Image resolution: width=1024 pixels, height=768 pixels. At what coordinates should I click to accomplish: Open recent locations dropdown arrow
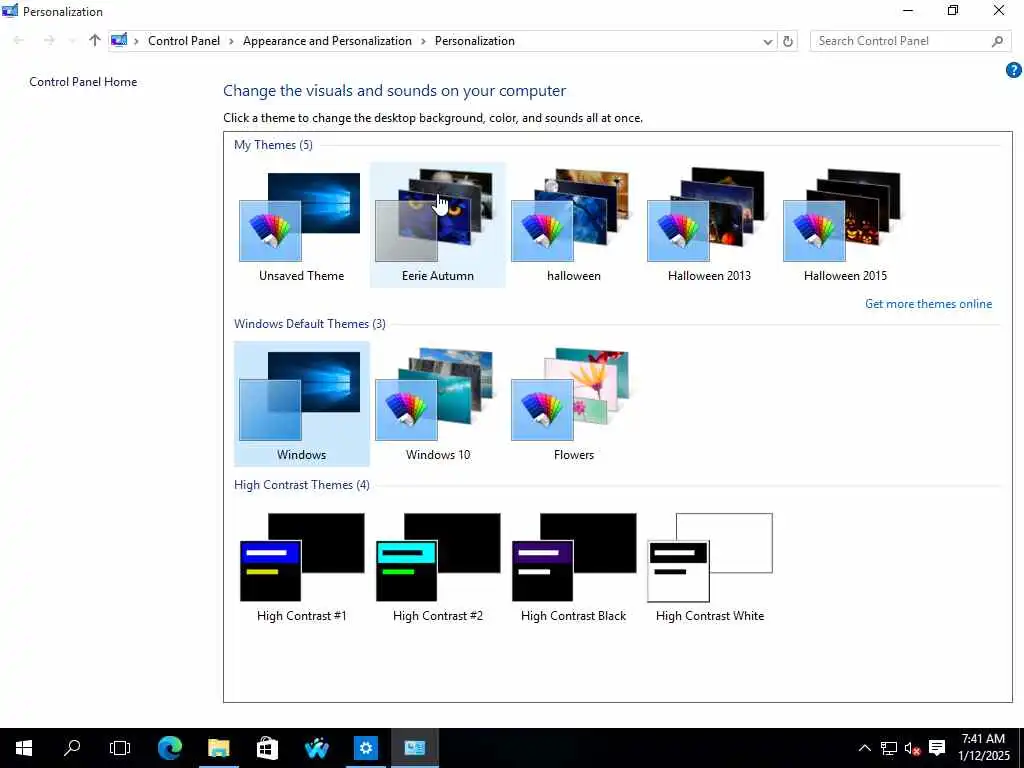[72, 40]
